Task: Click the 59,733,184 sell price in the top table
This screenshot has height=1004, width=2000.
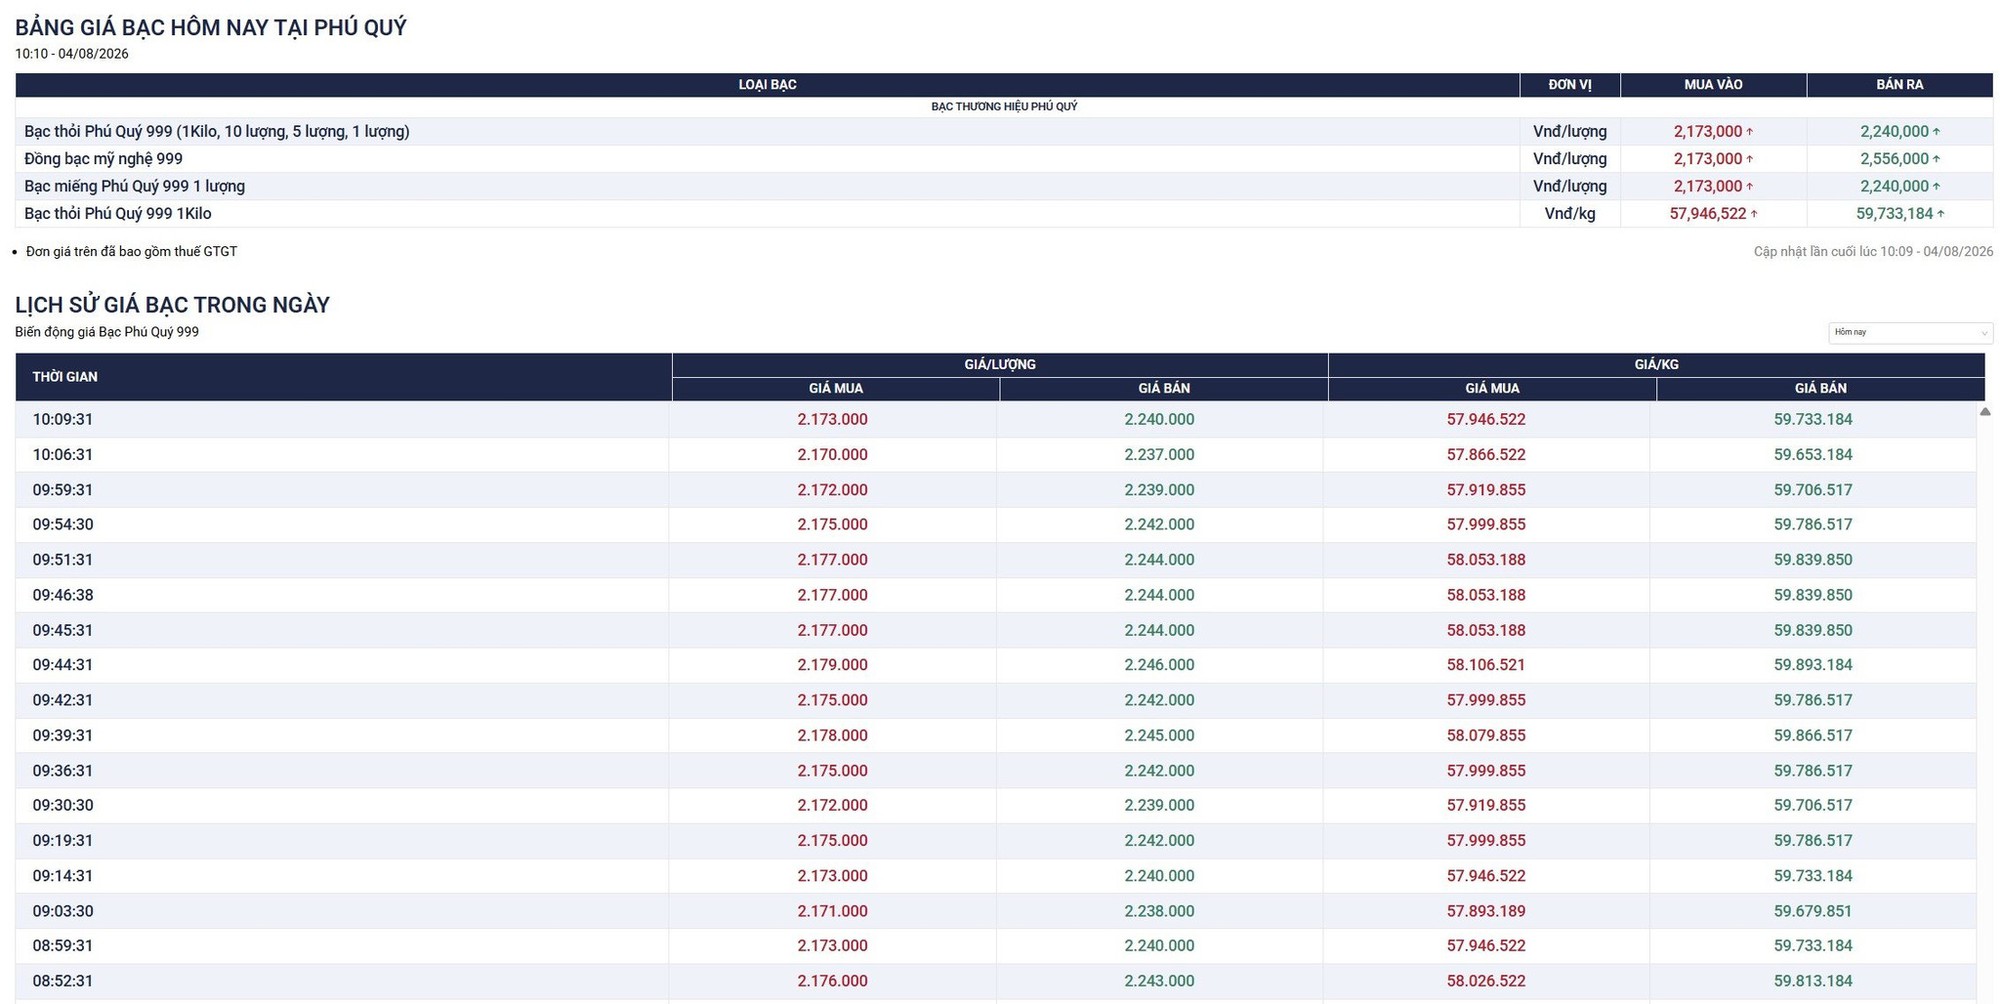Action: [1895, 213]
